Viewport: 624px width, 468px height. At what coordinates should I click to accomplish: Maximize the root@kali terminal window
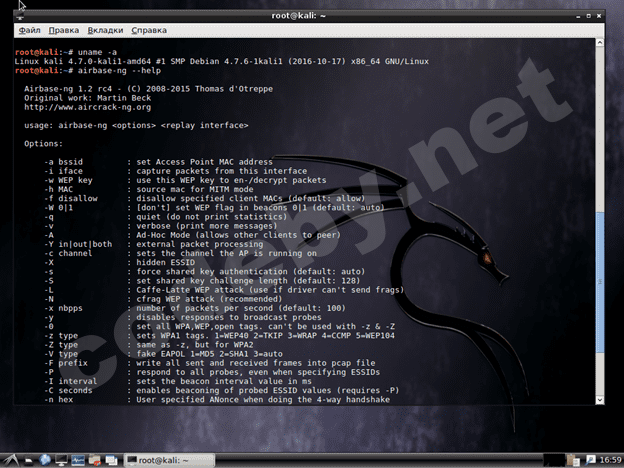pyautogui.click(x=588, y=16)
